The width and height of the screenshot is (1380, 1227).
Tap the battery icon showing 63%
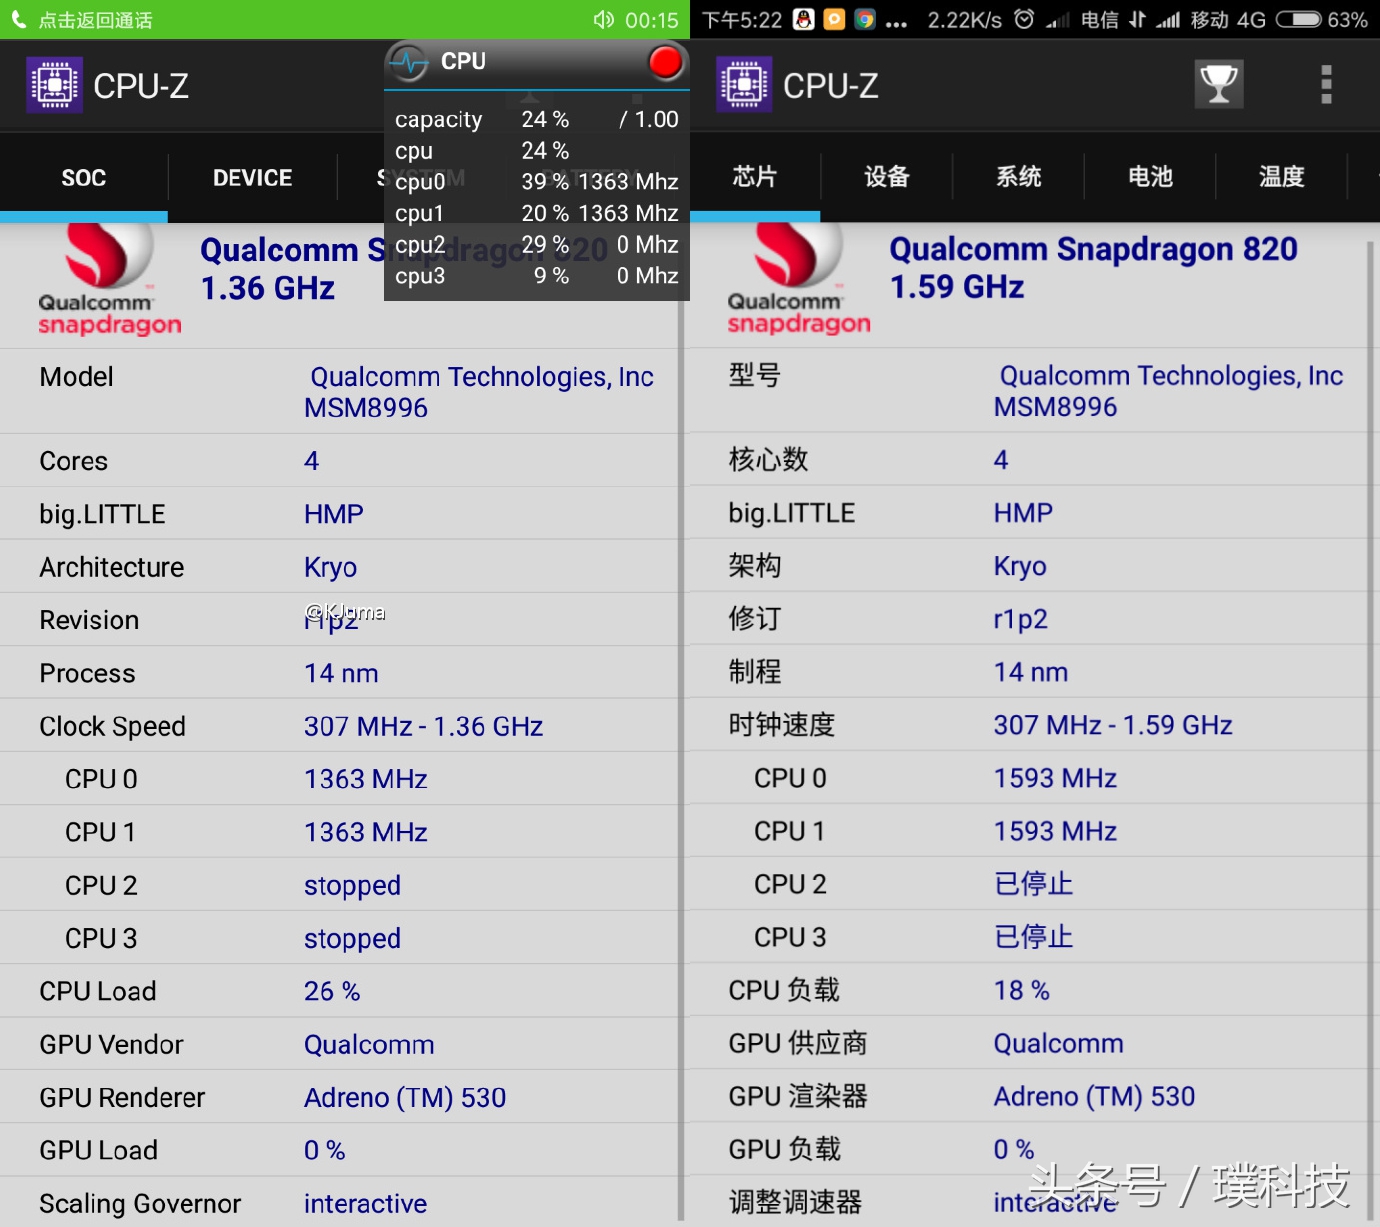(x=1298, y=20)
